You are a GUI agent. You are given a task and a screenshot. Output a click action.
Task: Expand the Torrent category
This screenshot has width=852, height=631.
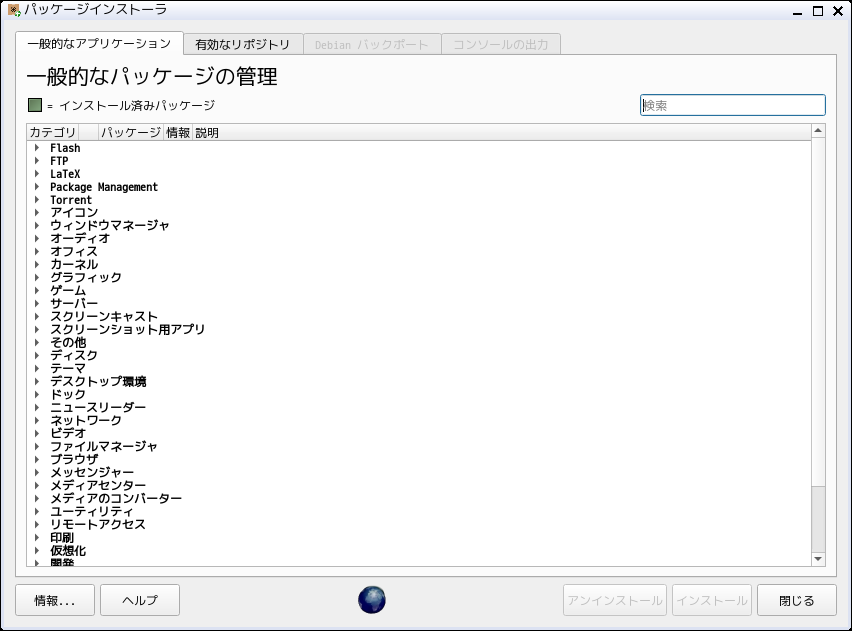pos(36,200)
